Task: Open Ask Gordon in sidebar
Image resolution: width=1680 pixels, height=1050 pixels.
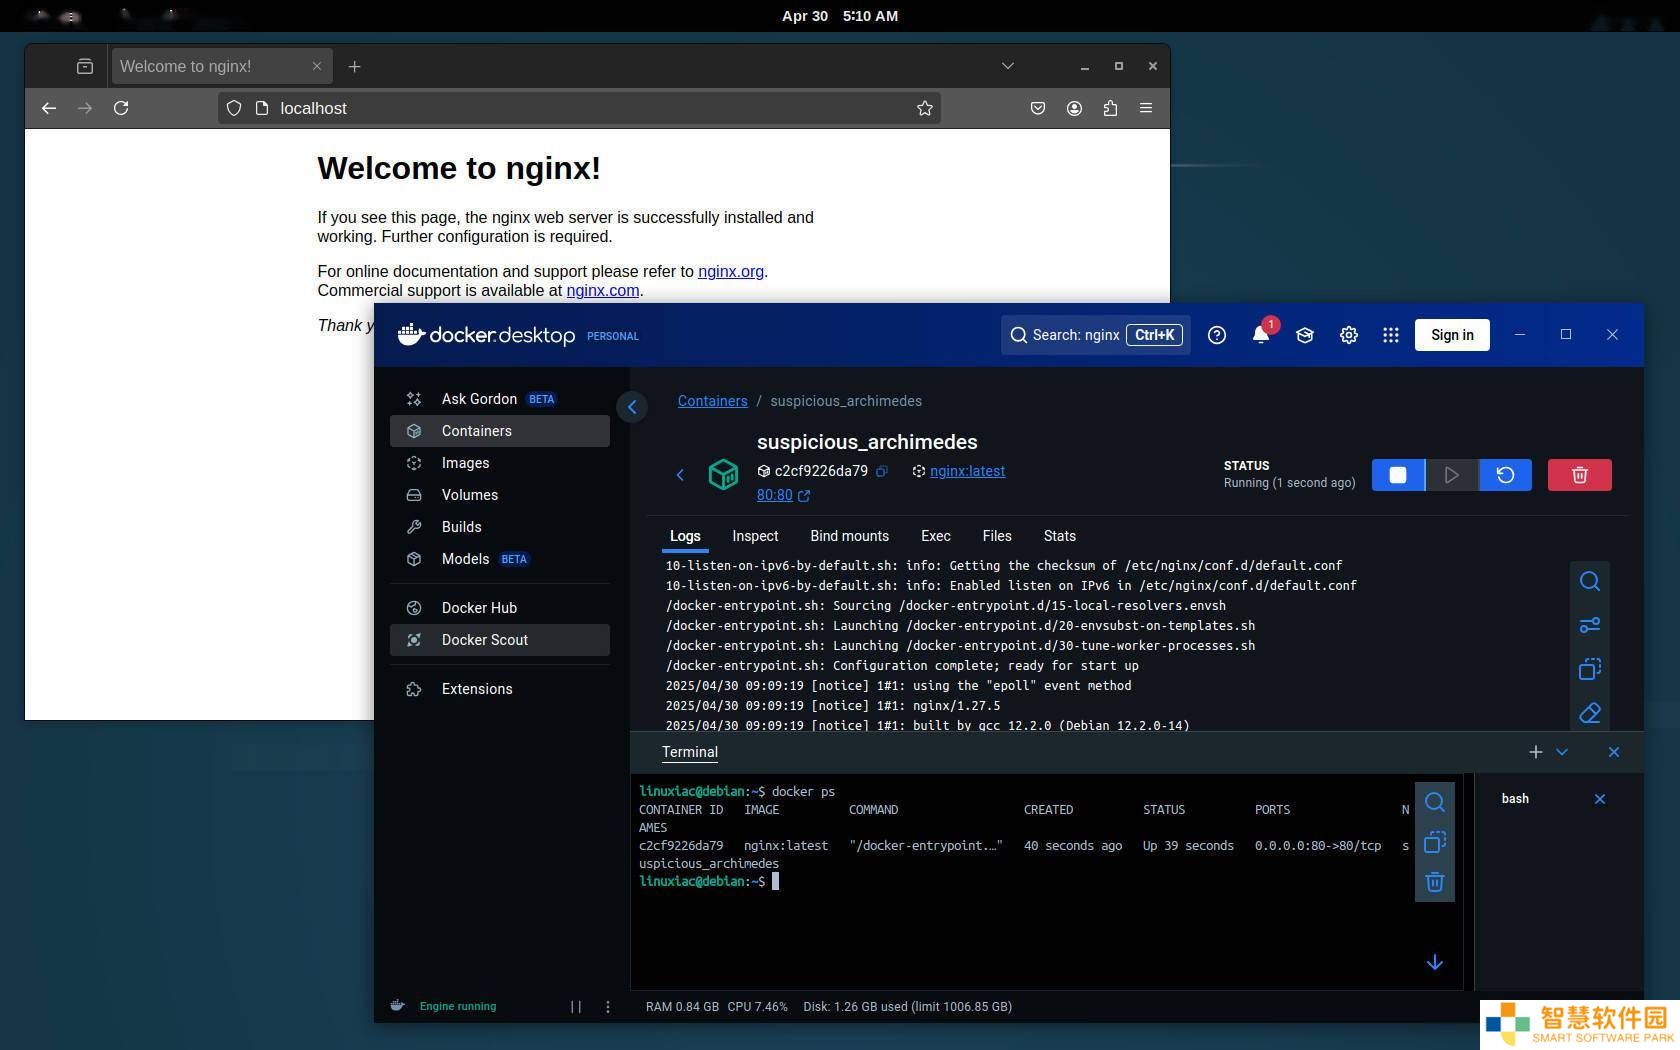Action: (500, 399)
